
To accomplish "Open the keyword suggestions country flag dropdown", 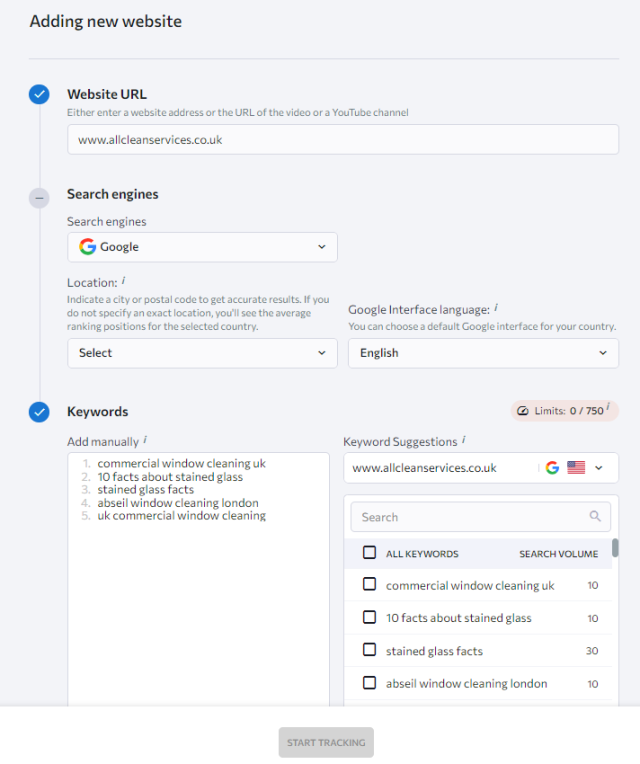I will (586, 468).
